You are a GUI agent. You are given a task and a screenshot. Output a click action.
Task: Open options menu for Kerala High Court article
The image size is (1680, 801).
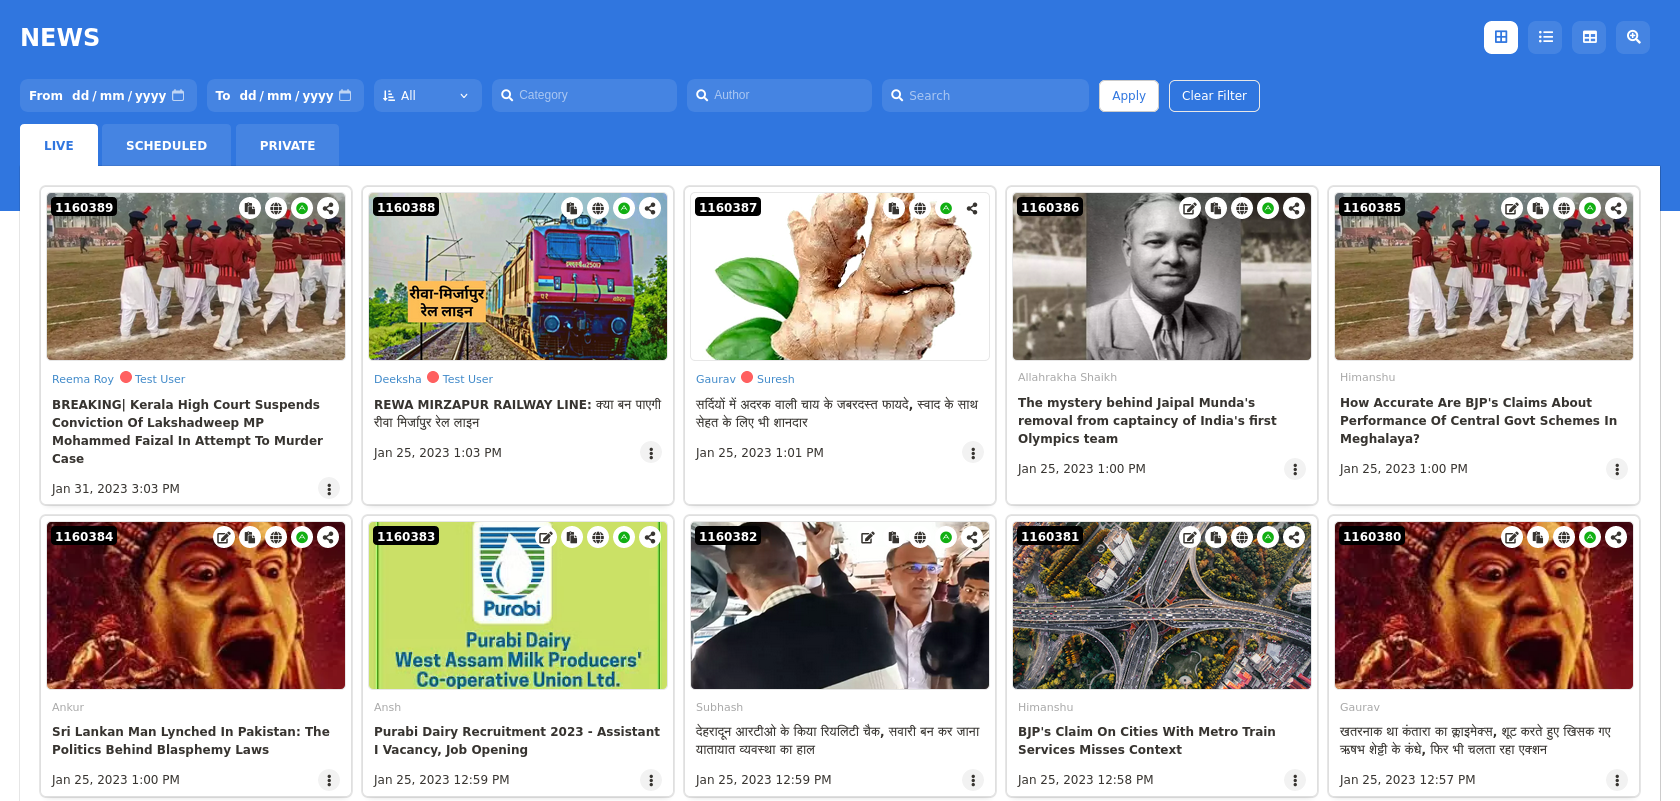click(328, 489)
